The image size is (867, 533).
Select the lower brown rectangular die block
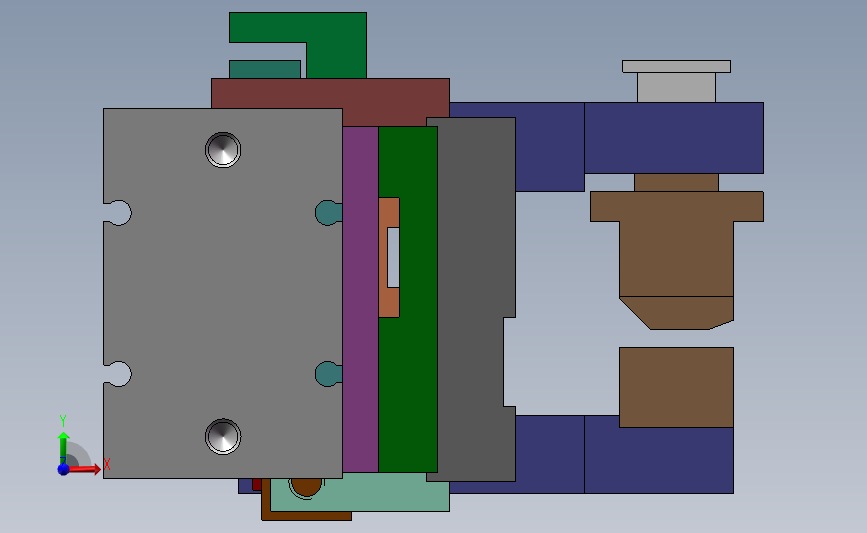[676, 387]
